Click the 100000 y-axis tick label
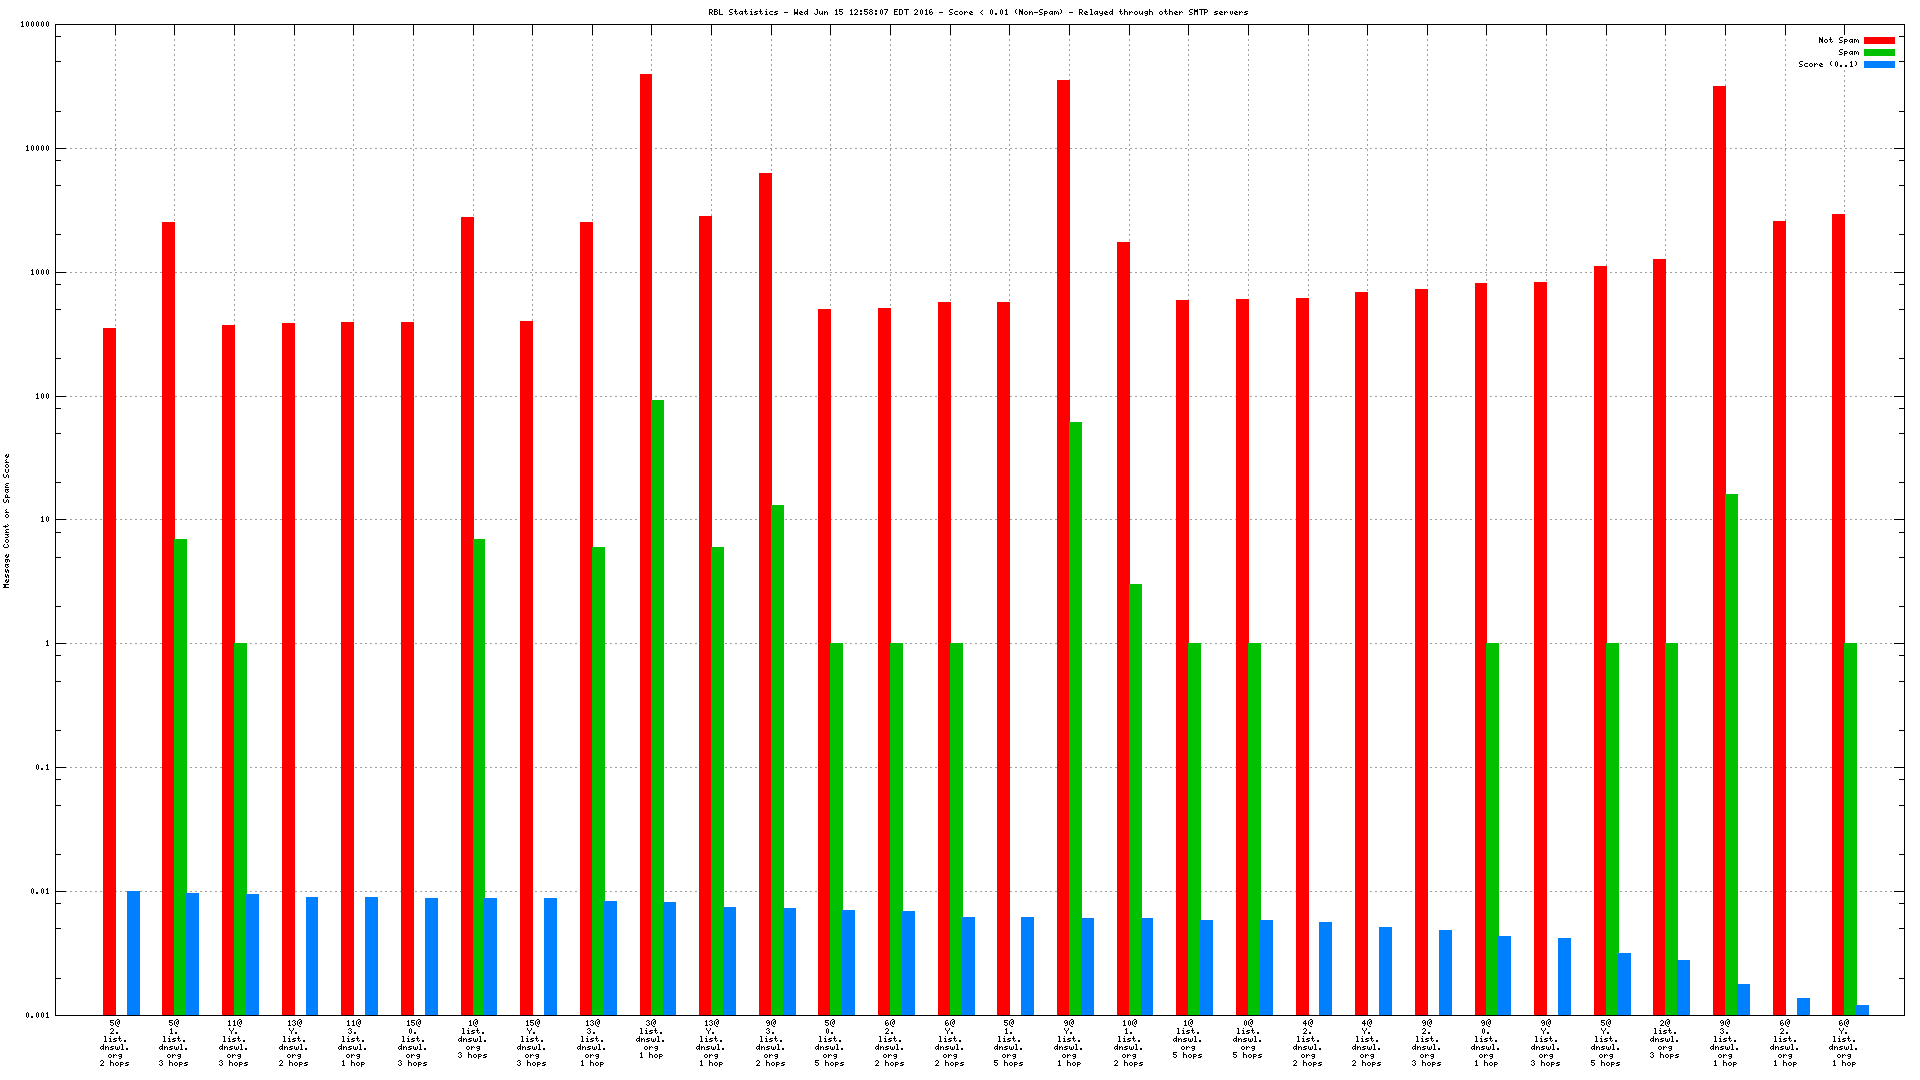 pyautogui.click(x=35, y=25)
